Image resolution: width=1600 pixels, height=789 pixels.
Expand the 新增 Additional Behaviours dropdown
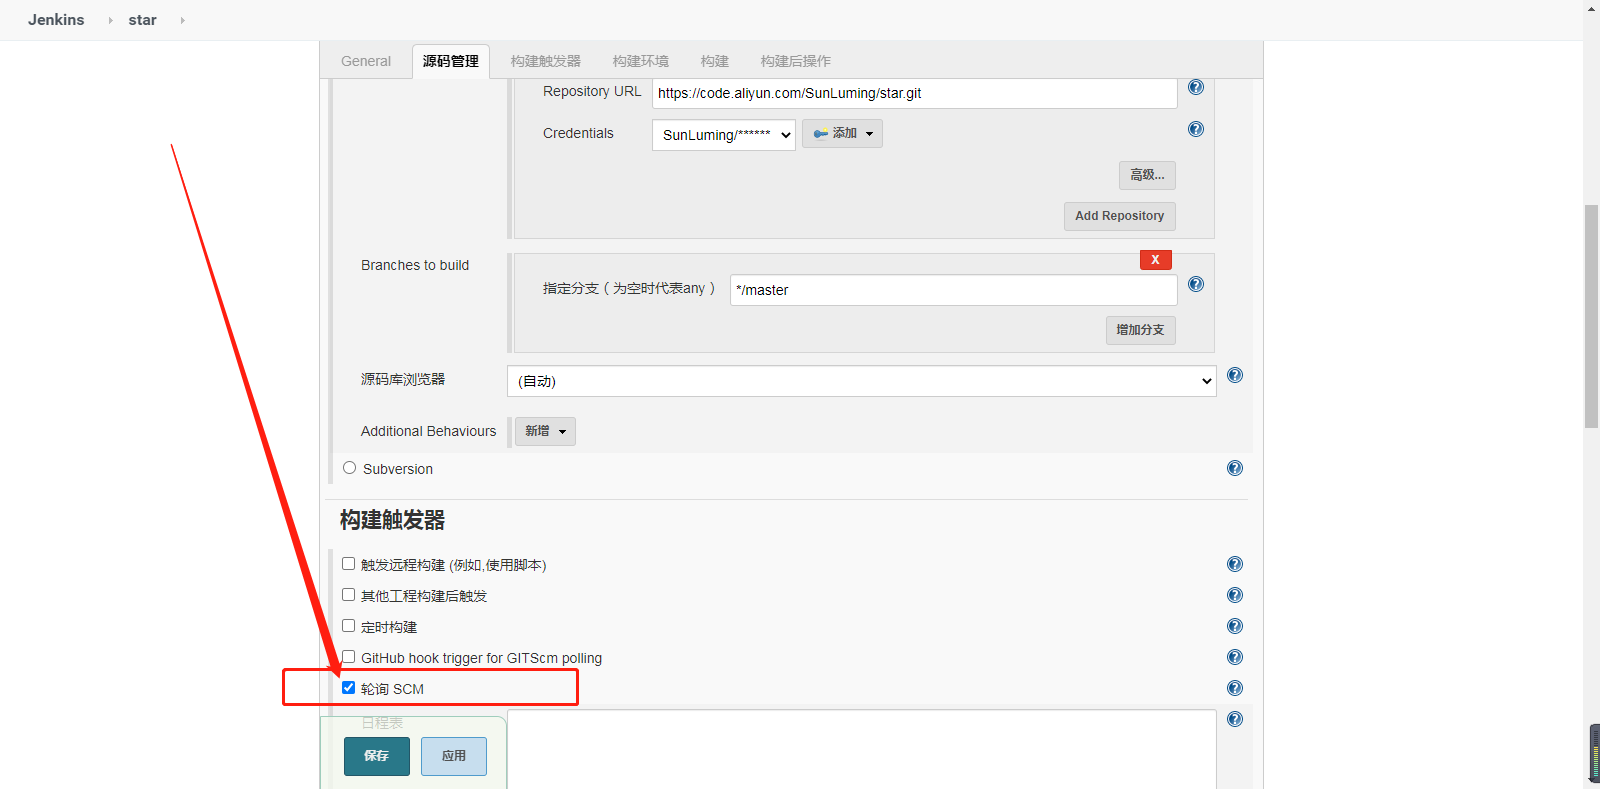click(x=545, y=431)
